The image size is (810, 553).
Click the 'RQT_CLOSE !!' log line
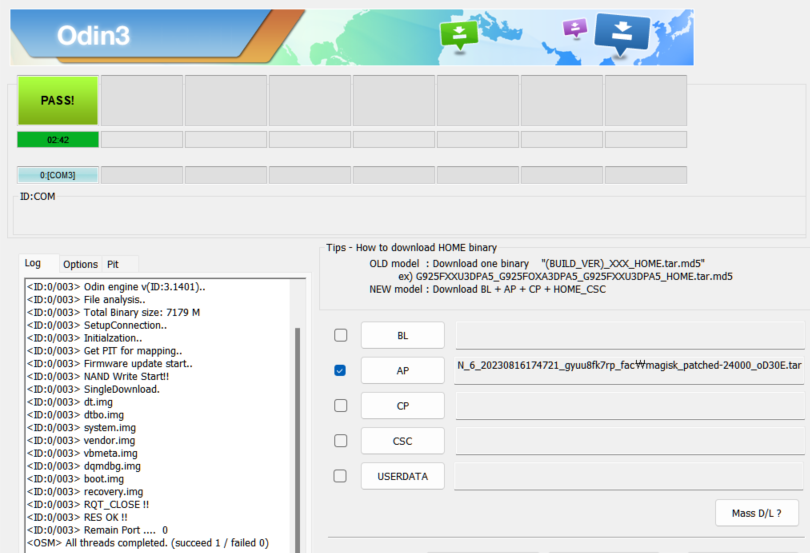(88, 504)
